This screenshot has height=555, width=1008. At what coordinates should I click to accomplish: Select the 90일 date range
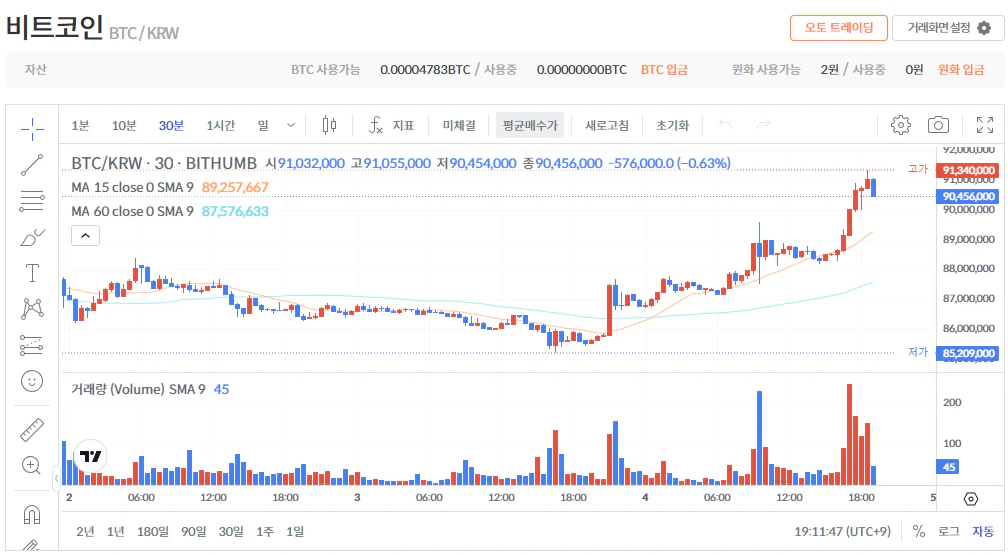coord(194,531)
